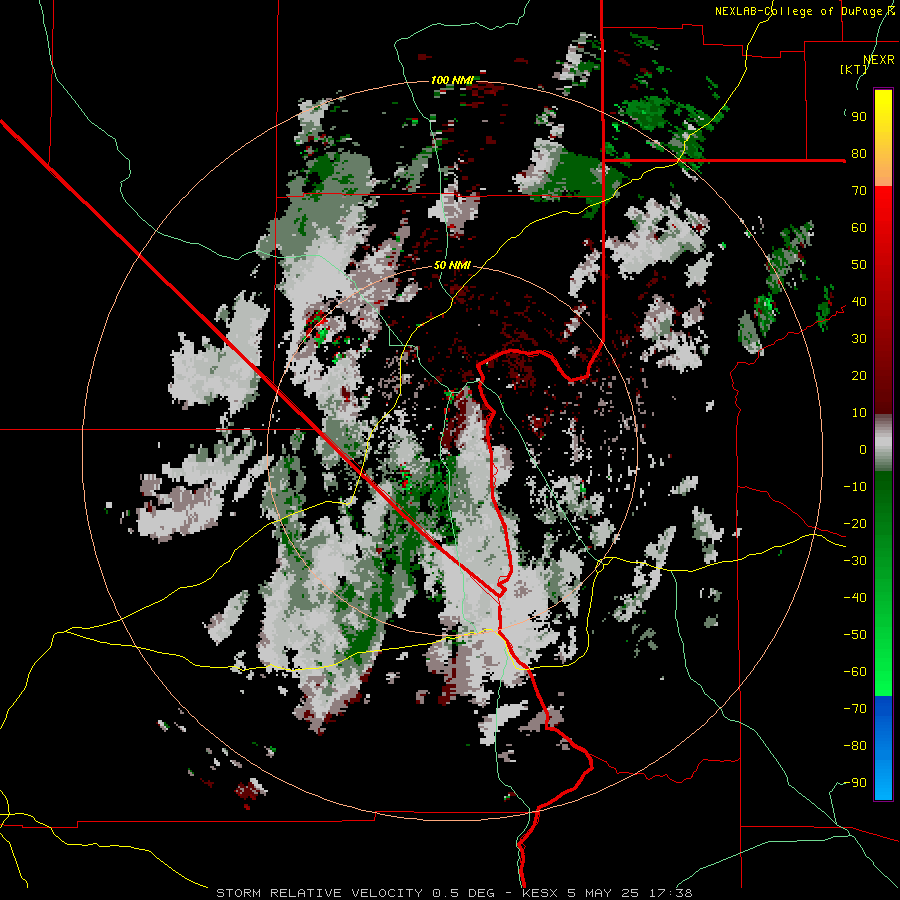Select the -20 label on velocity scale
This screenshot has height=900, width=900.
(x=855, y=523)
